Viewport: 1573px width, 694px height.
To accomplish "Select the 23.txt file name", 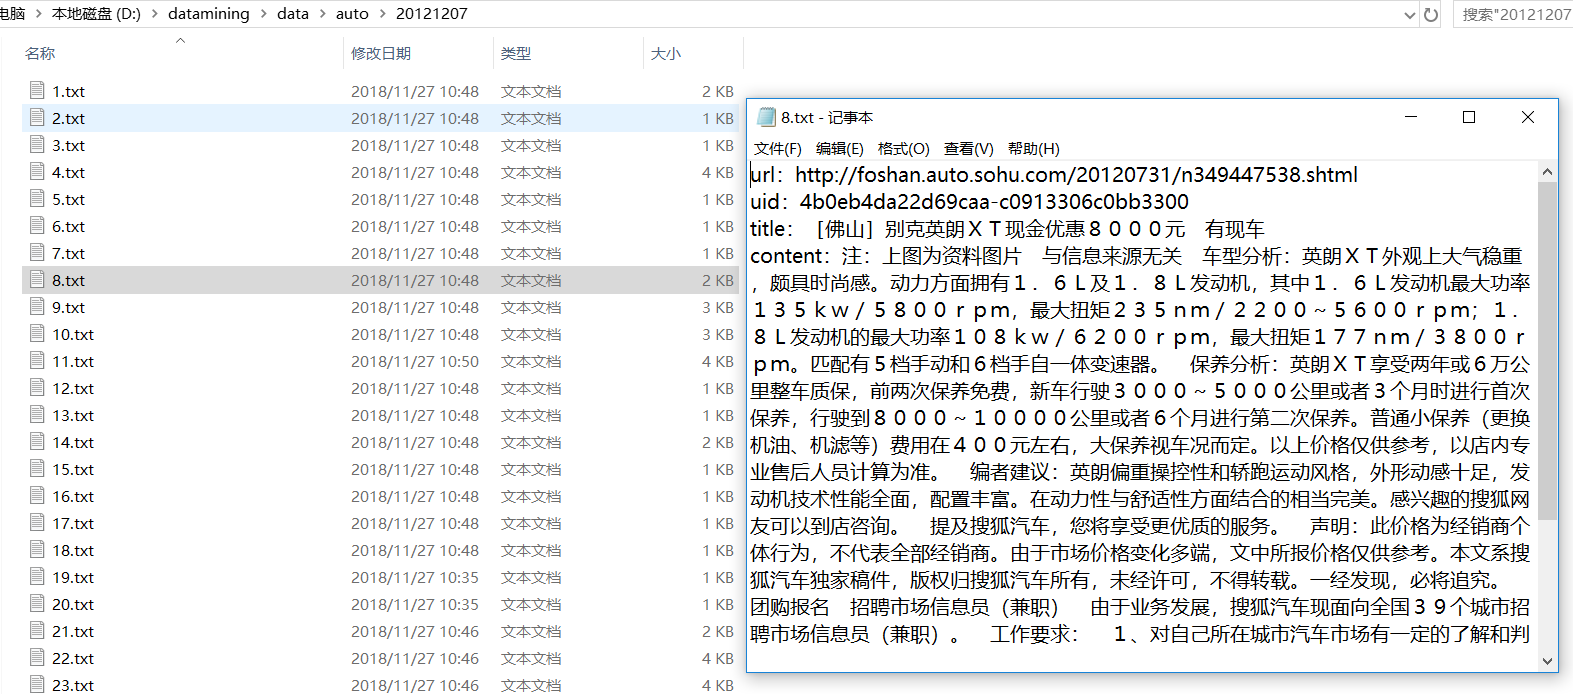I will click(73, 685).
